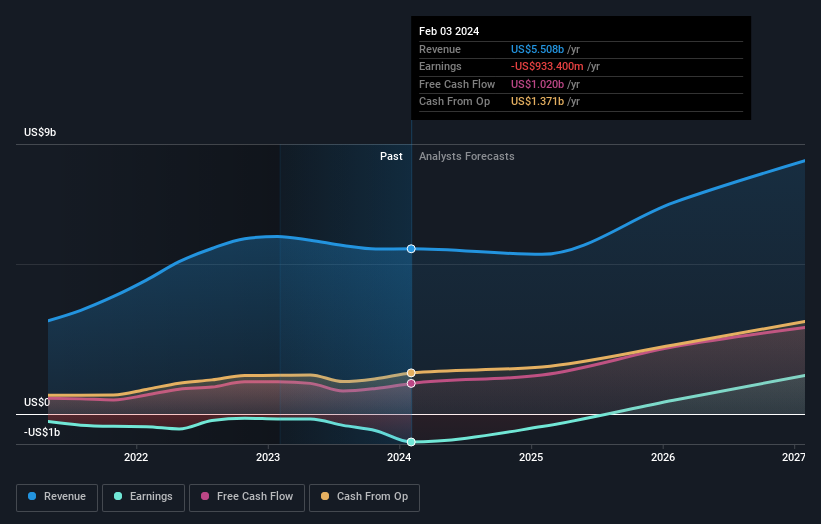821x524 pixels.
Task: Click the 2022 x-axis label
Action: pos(136,457)
